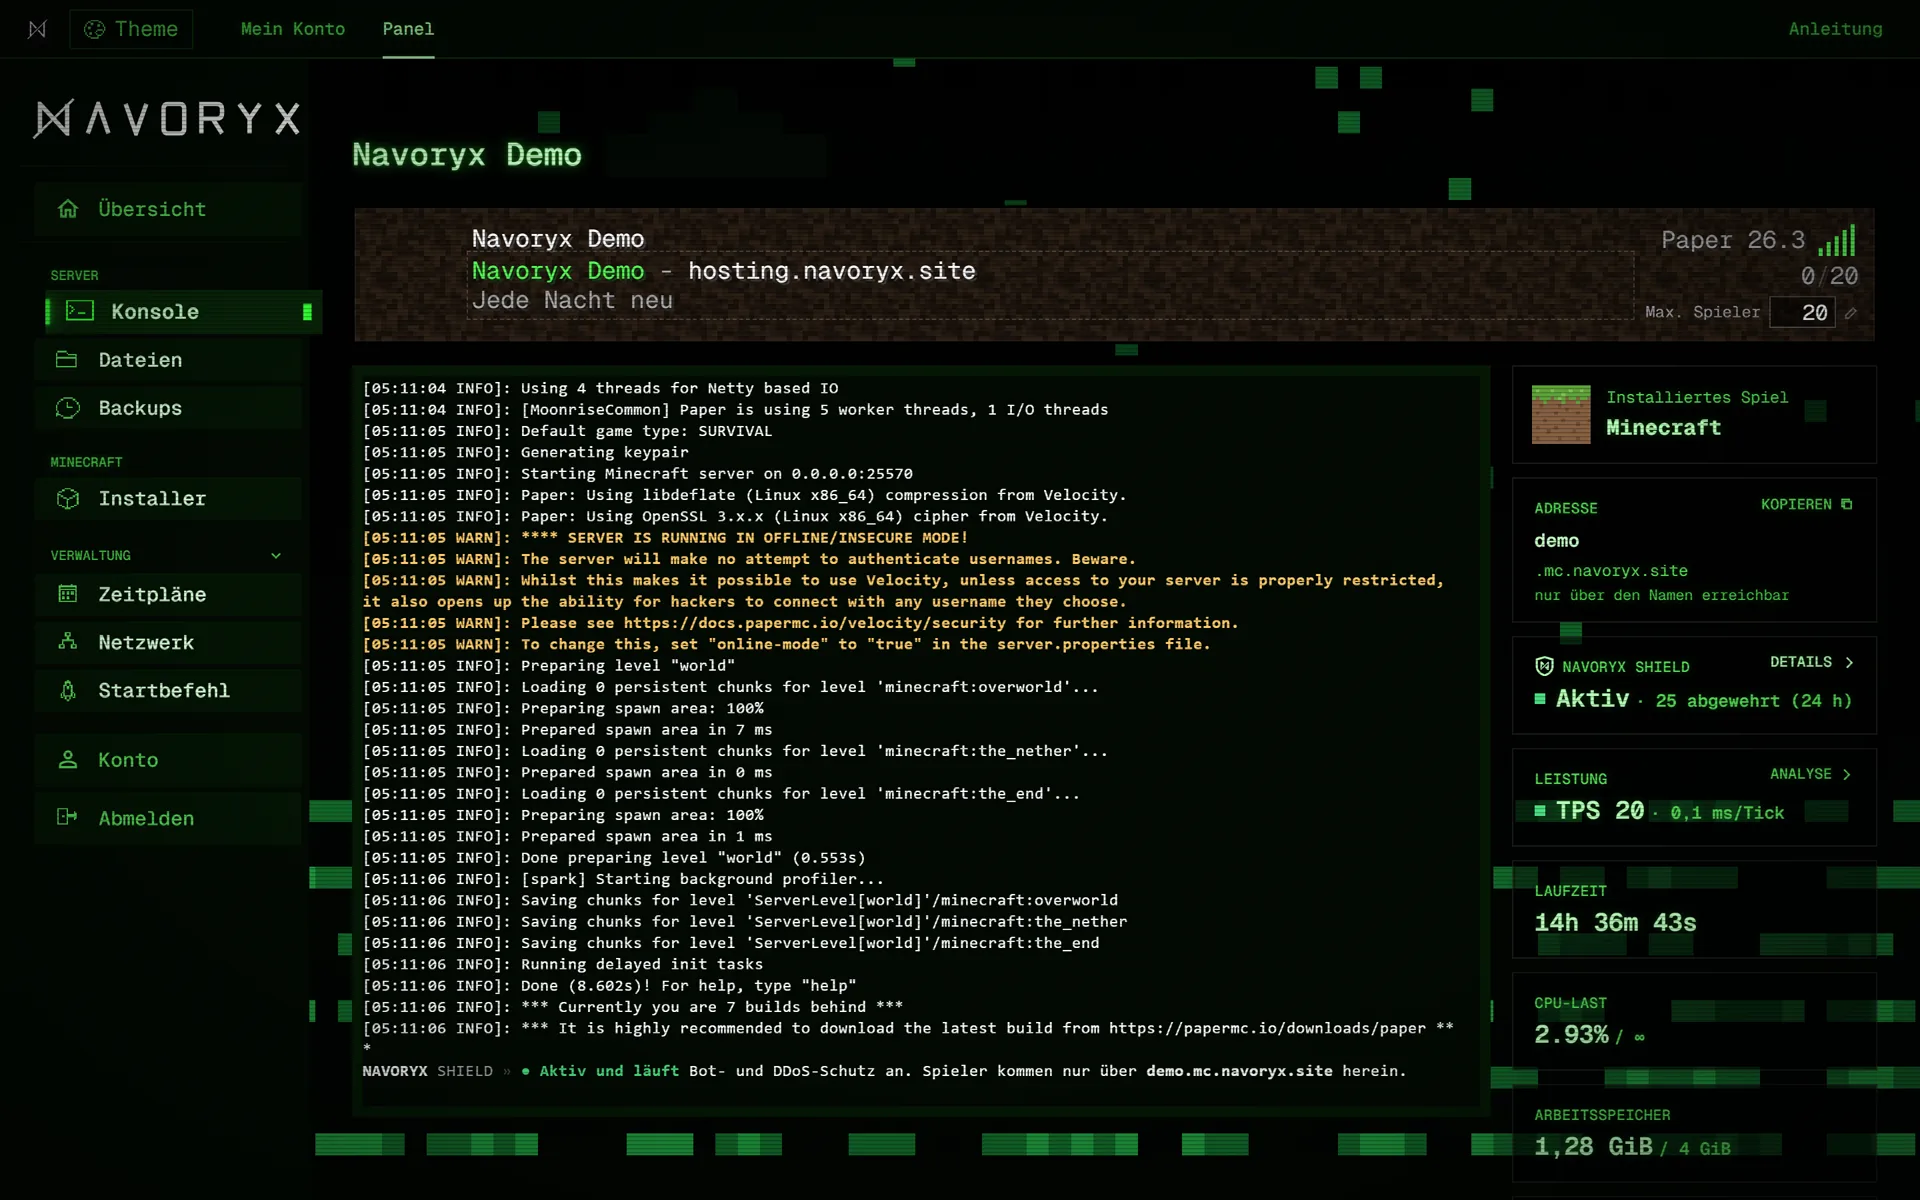Click the rocket icon beside Startbefehl
The image size is (1920, 1200).
[x=68, y=690]
